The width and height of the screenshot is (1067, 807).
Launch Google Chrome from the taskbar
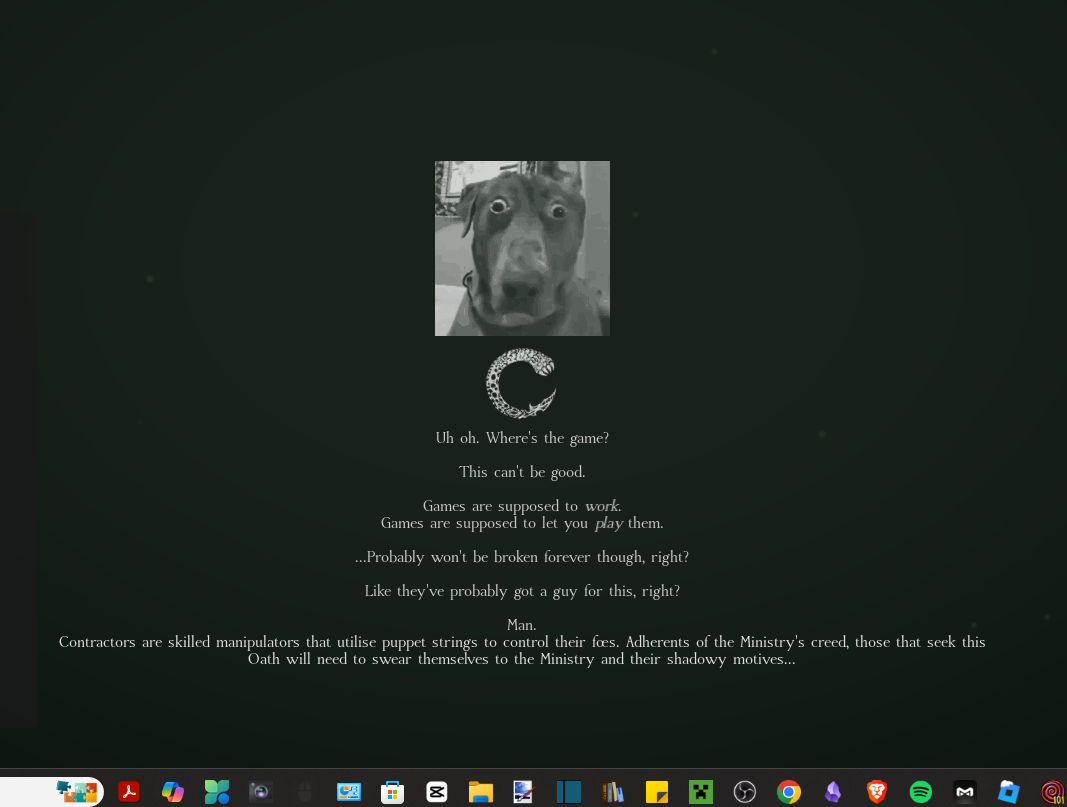click(789, 792)
